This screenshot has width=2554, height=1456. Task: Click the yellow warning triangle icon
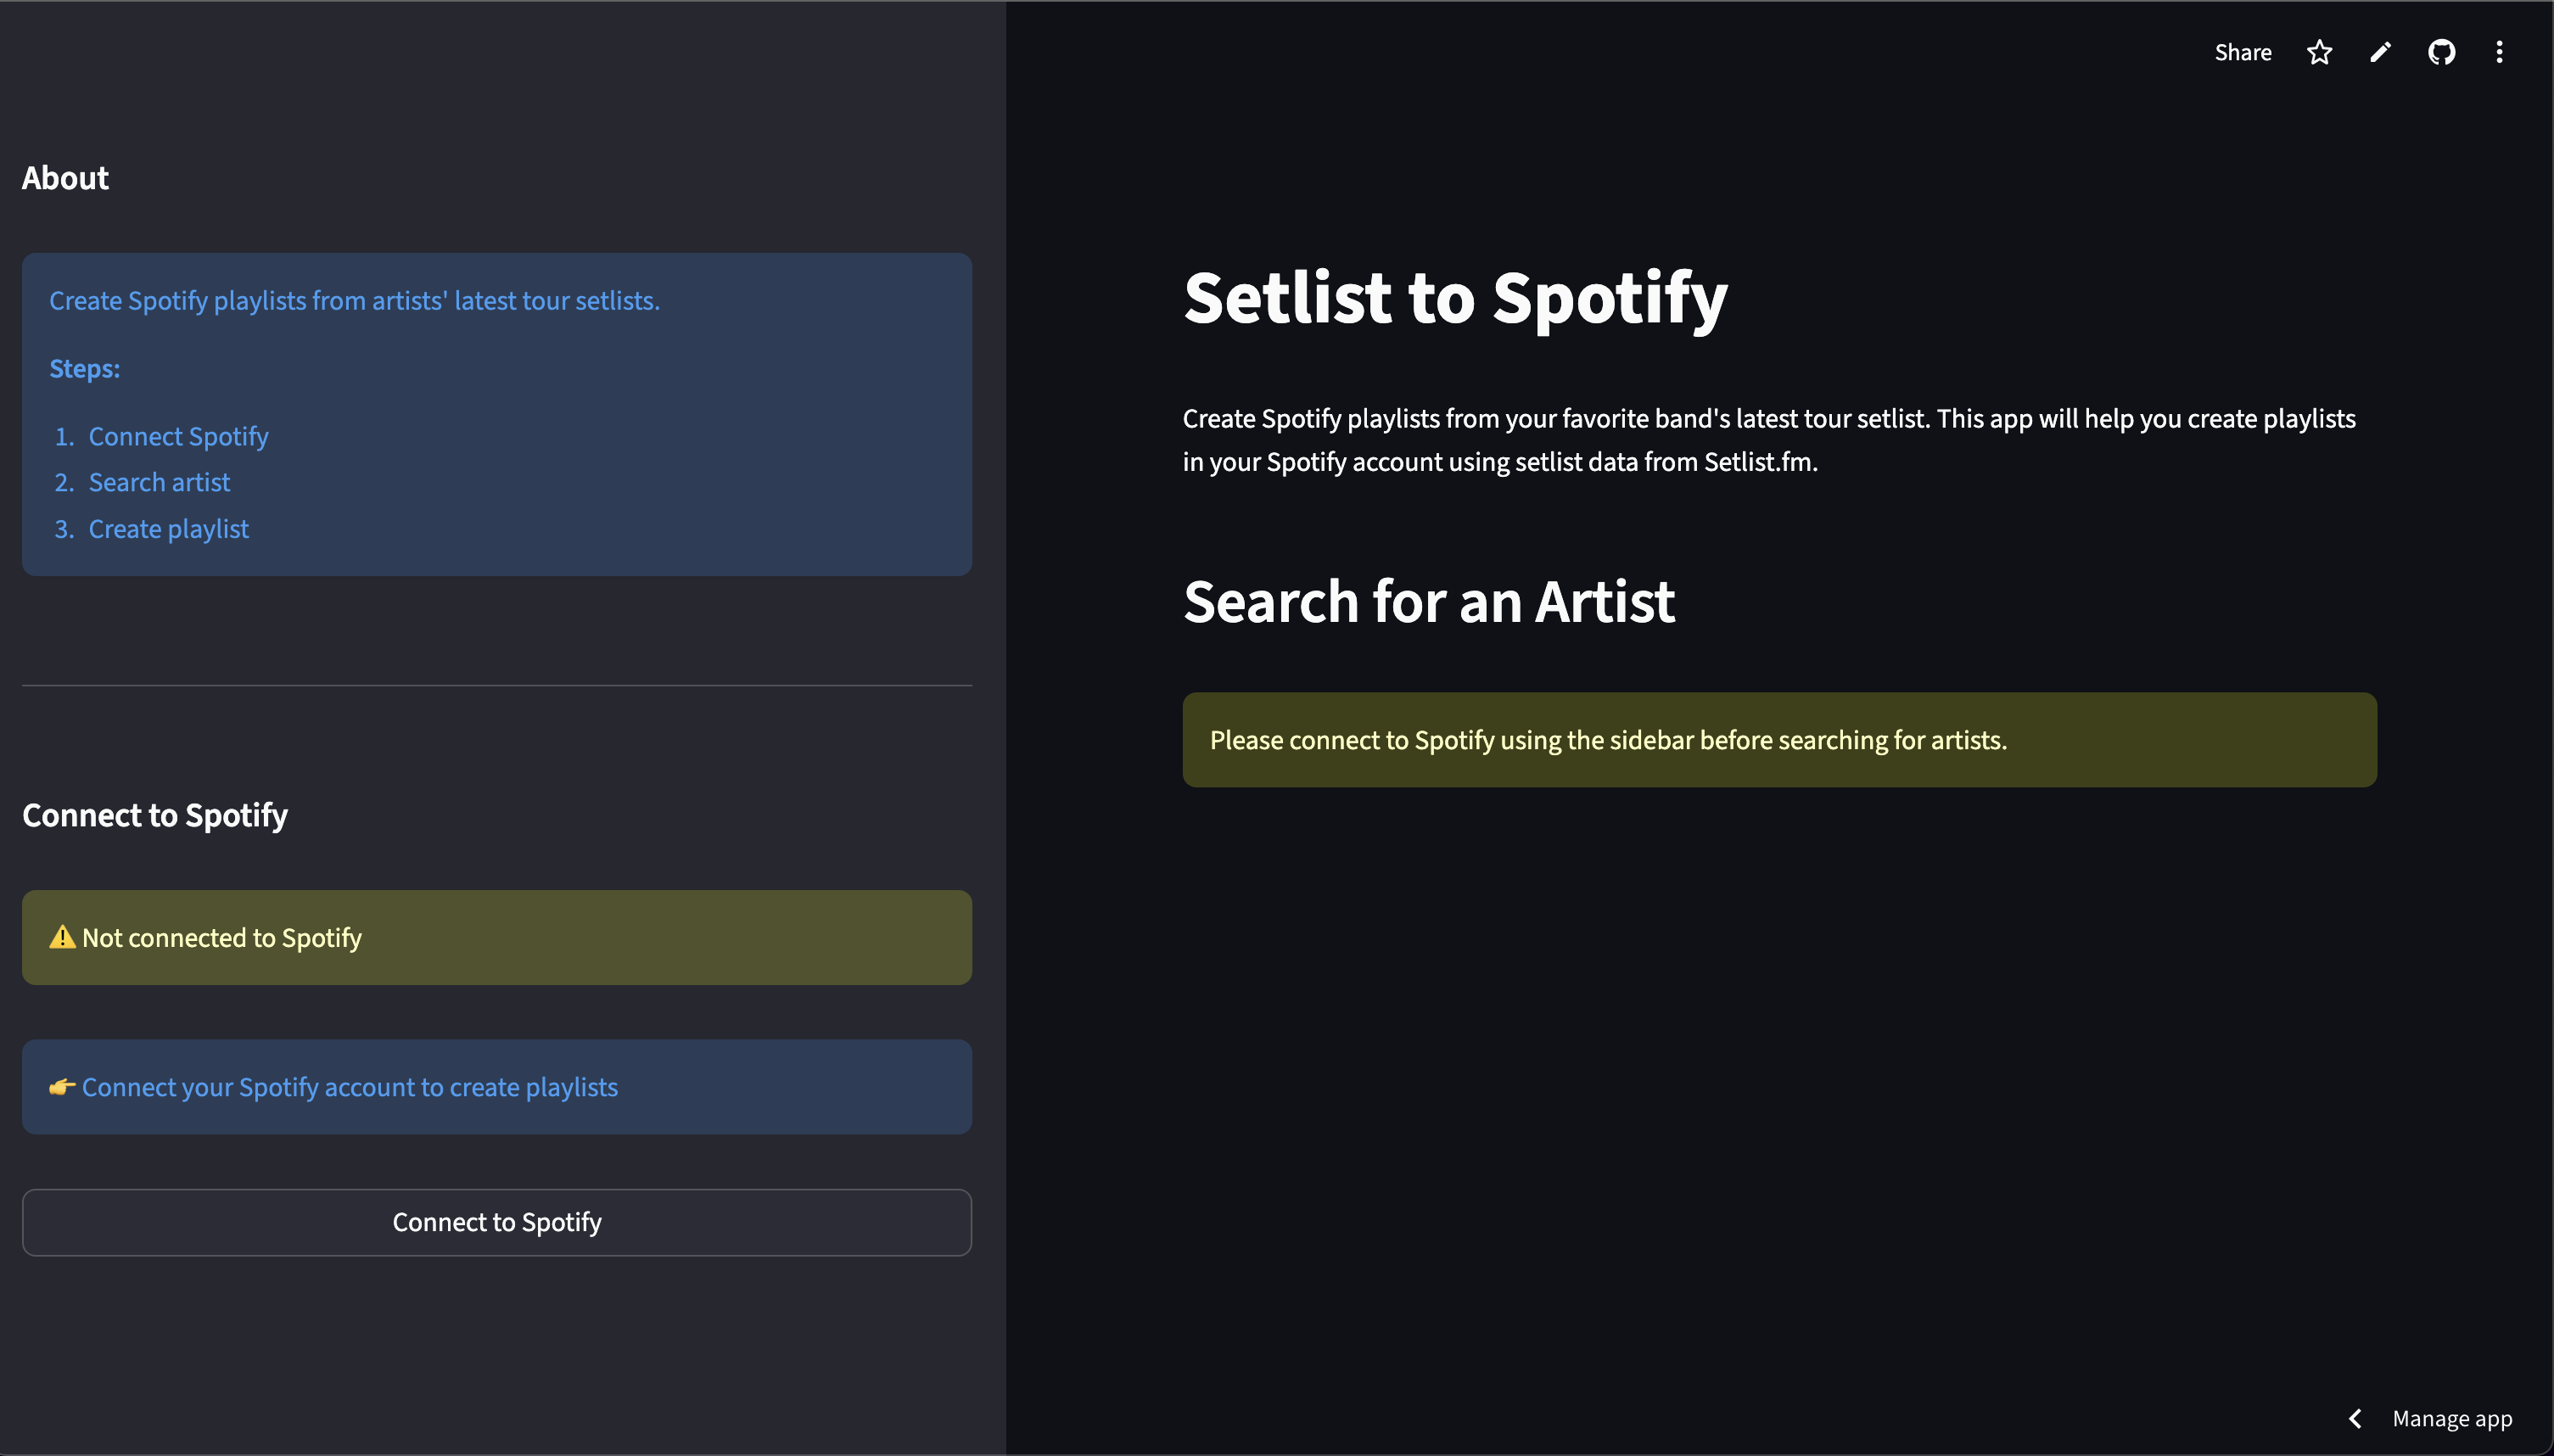(x=62, y=937)
